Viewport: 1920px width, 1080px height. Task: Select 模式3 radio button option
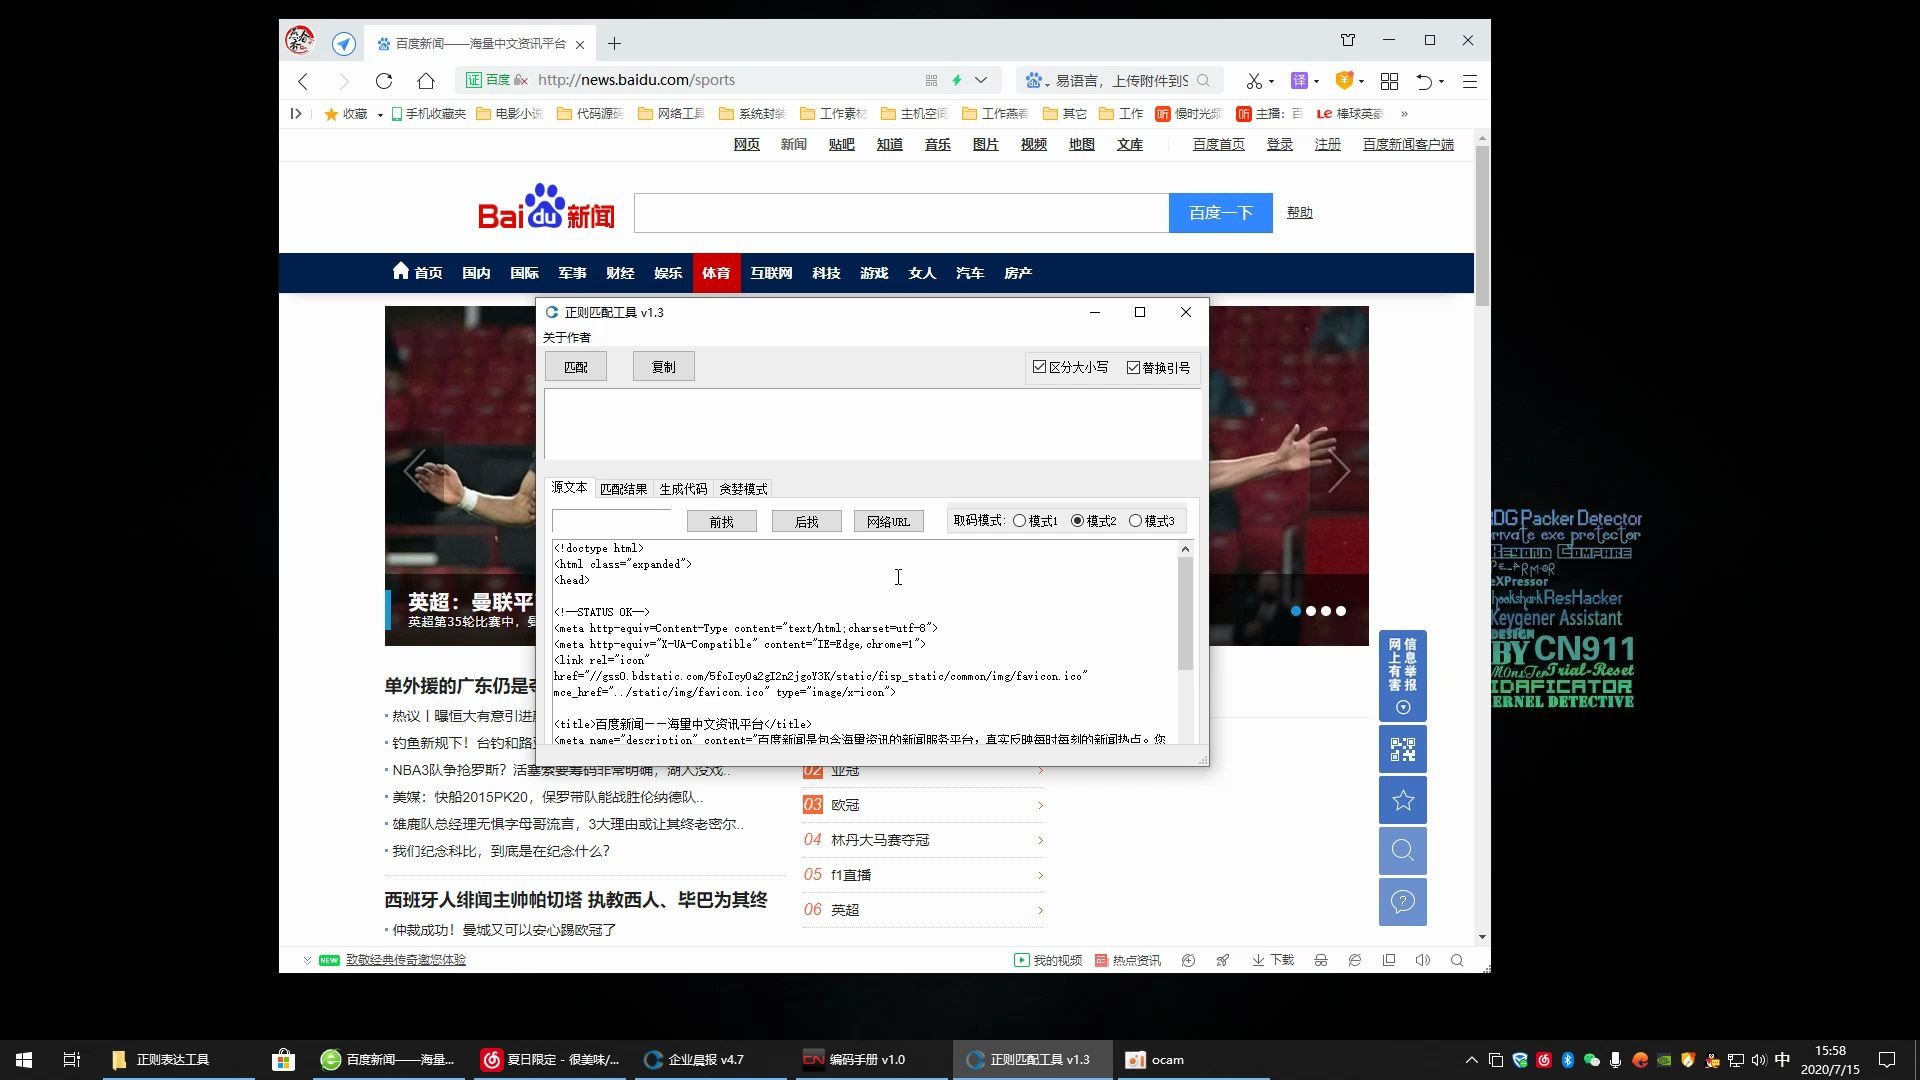[1135, 520]
